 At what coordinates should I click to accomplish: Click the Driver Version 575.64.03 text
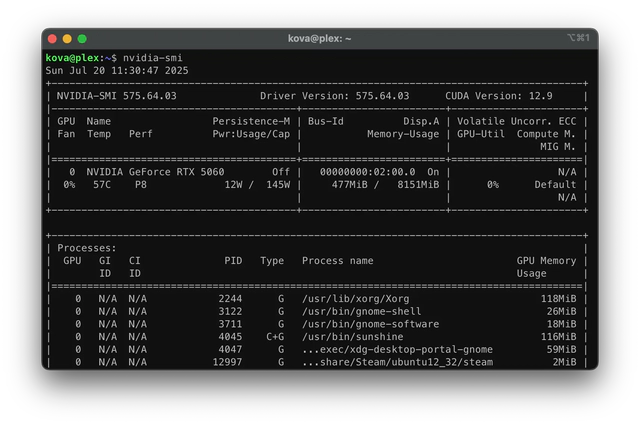coord(334,96)
